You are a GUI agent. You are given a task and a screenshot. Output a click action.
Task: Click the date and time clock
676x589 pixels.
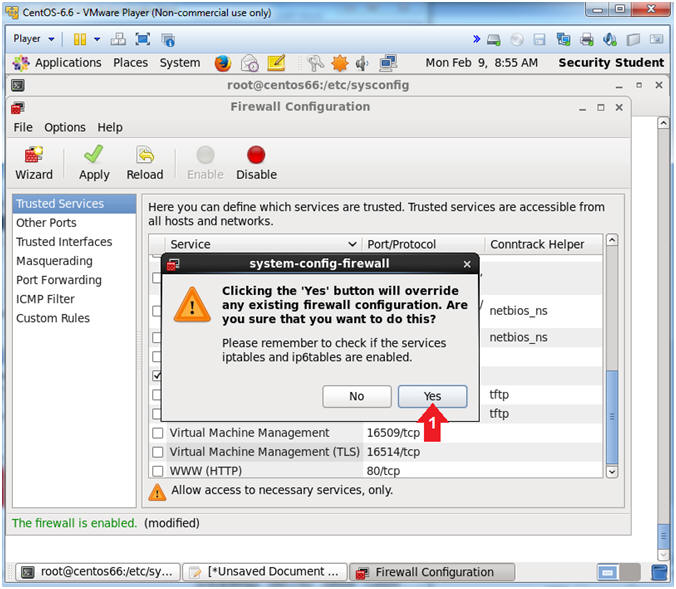482,63
